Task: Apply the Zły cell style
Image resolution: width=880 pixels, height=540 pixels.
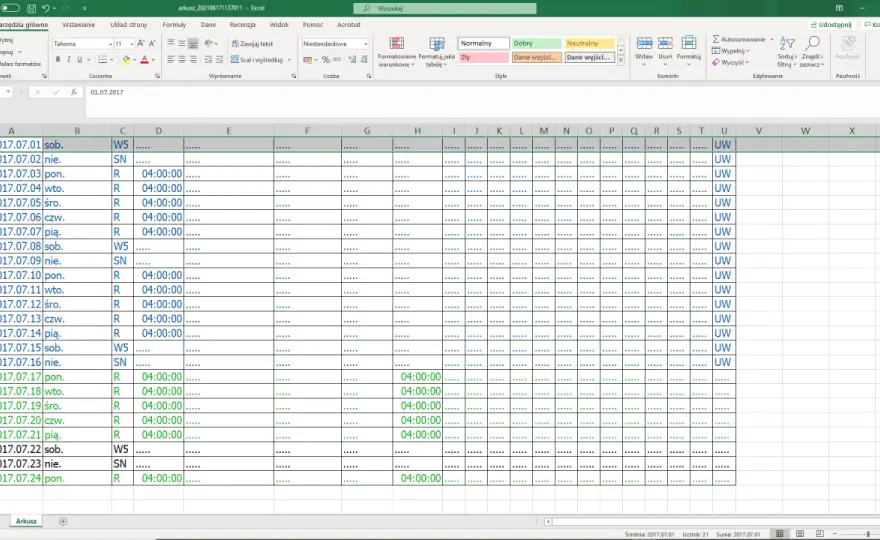Action: pos(484,57)
